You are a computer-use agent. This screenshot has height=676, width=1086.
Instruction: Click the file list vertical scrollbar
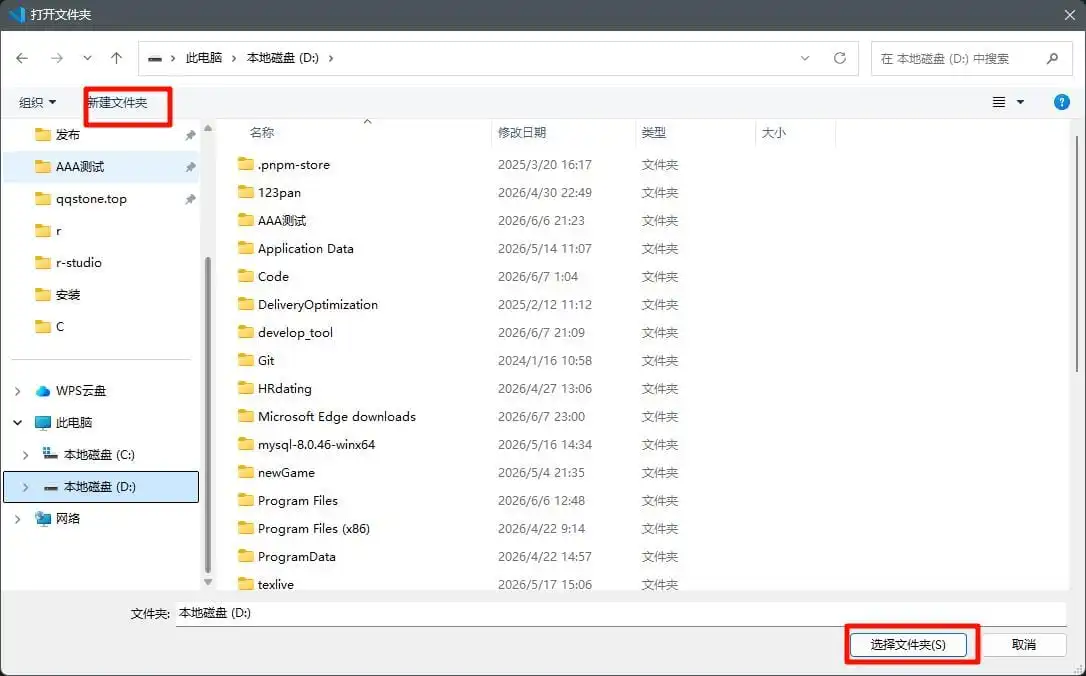1078,255
